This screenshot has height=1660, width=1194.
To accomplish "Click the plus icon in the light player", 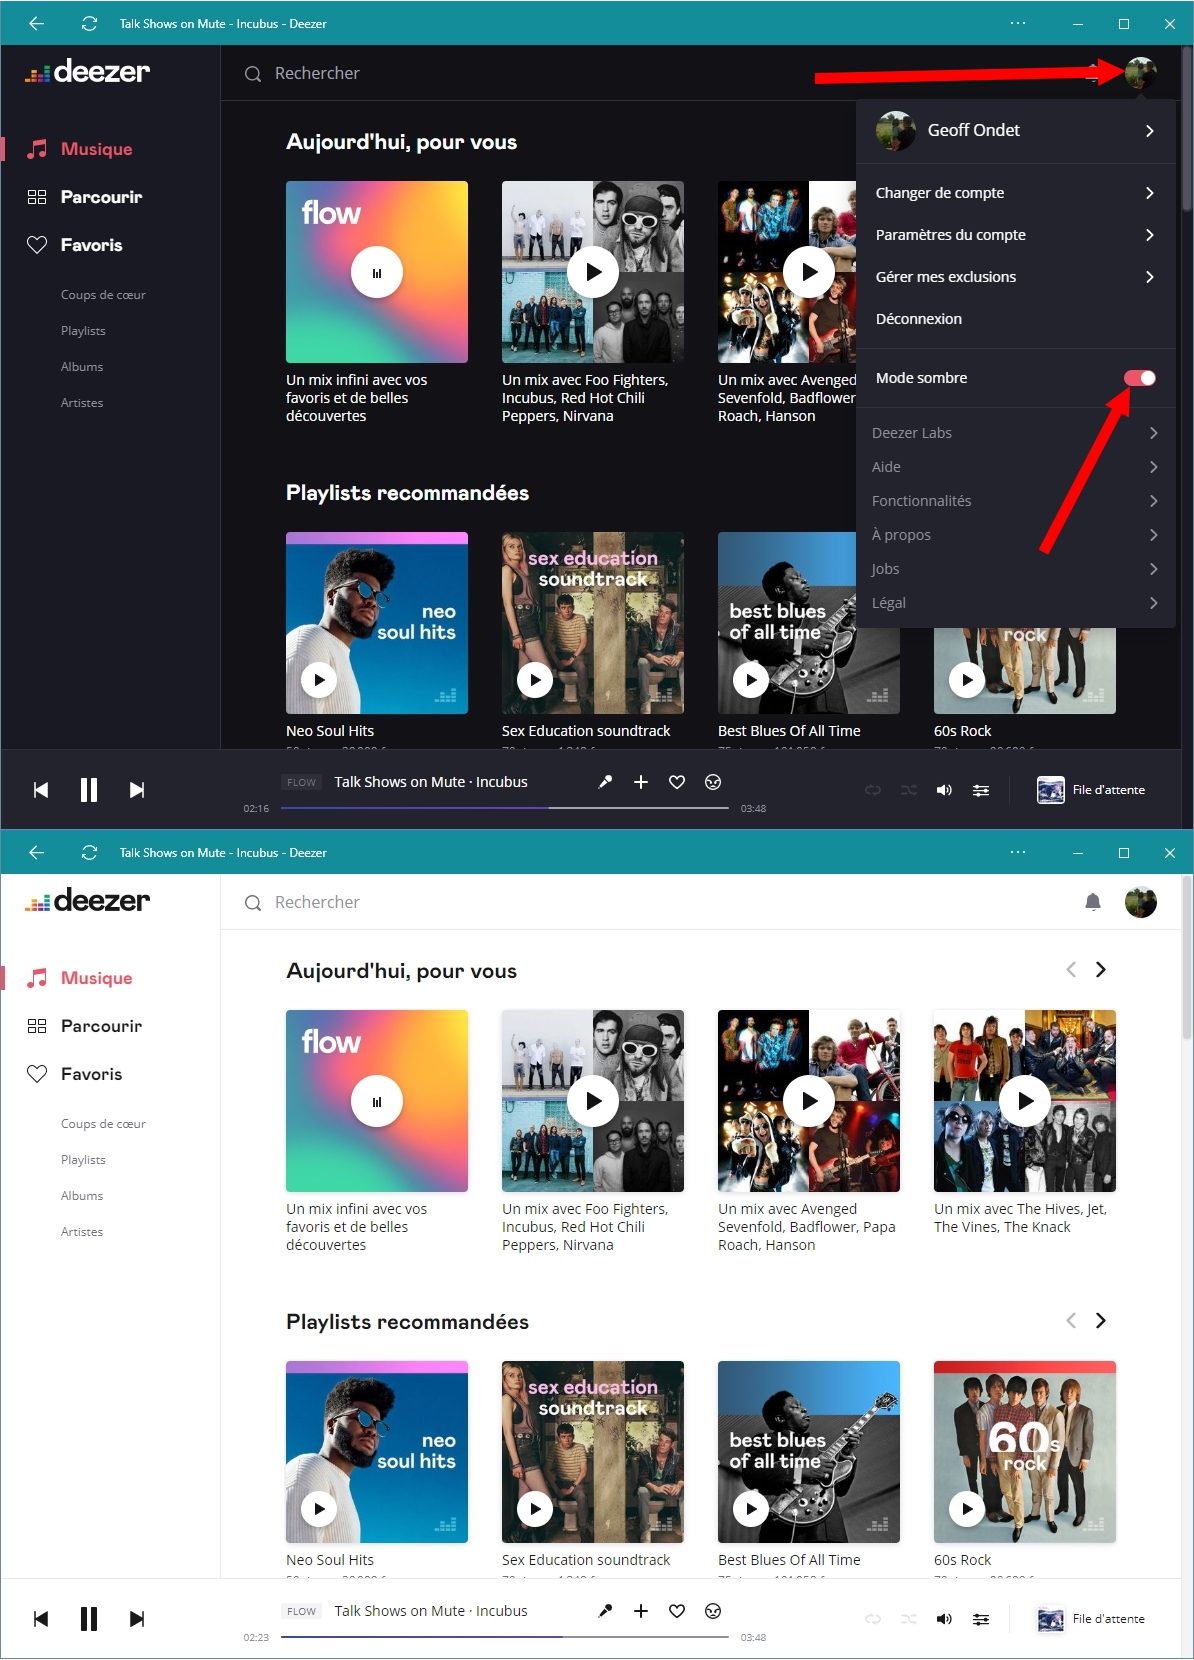I will coord(641,1611).
